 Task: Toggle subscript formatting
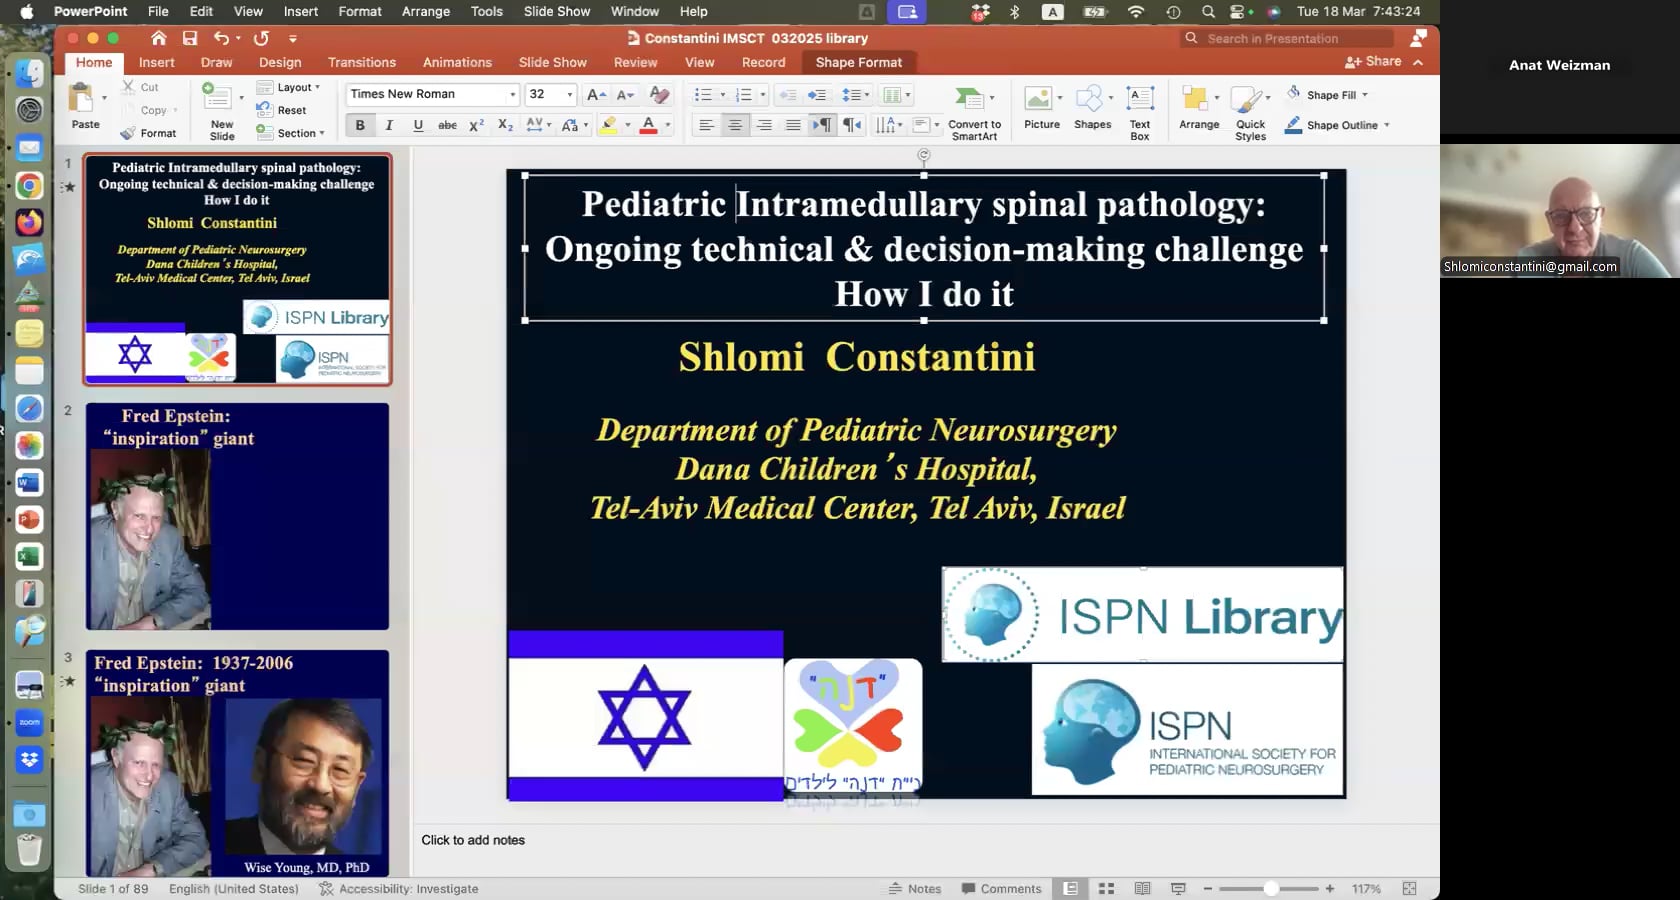(x=506, y=125)
